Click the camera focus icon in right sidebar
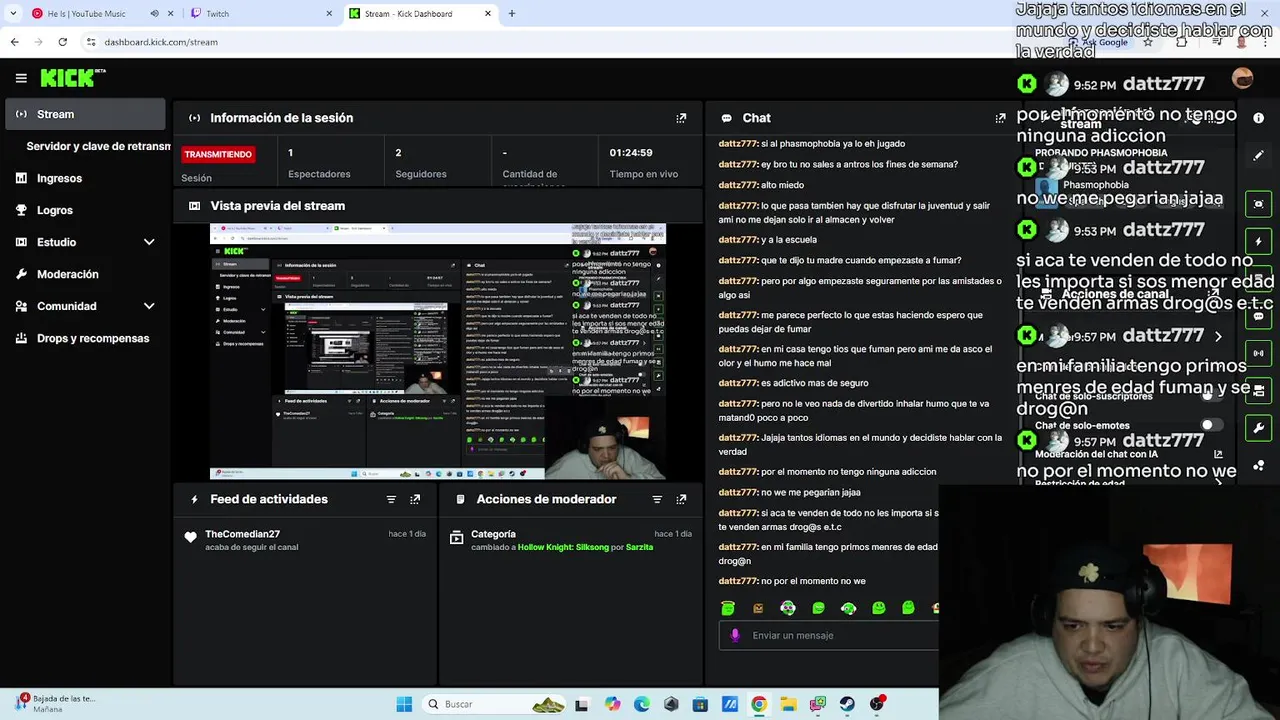This screenshot has height=720, width=1280. pos(1258,204)
